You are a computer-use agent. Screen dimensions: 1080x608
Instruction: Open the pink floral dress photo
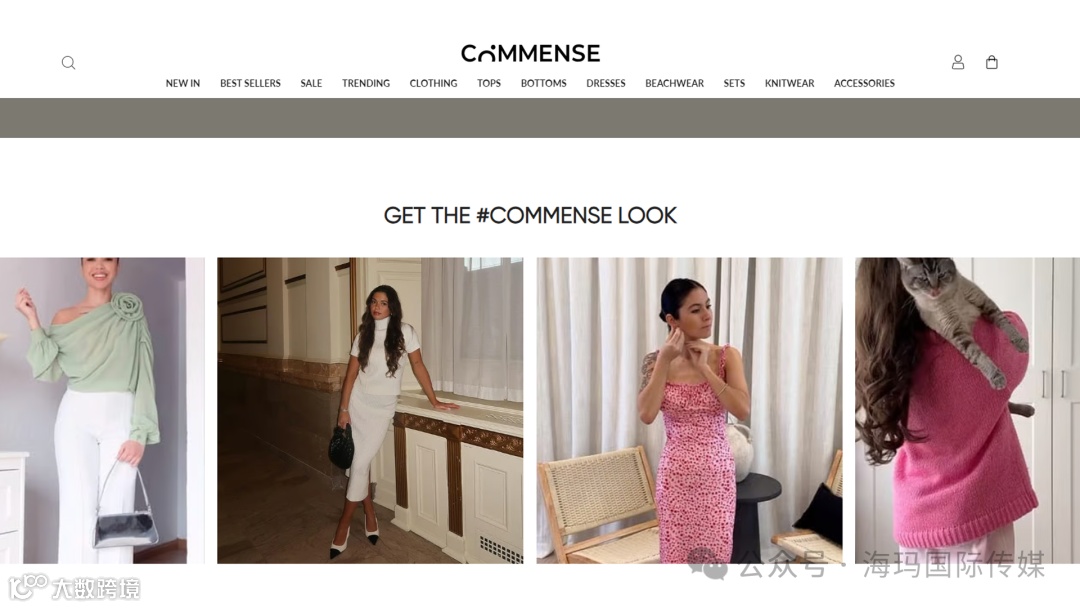[x=689, y=410]
